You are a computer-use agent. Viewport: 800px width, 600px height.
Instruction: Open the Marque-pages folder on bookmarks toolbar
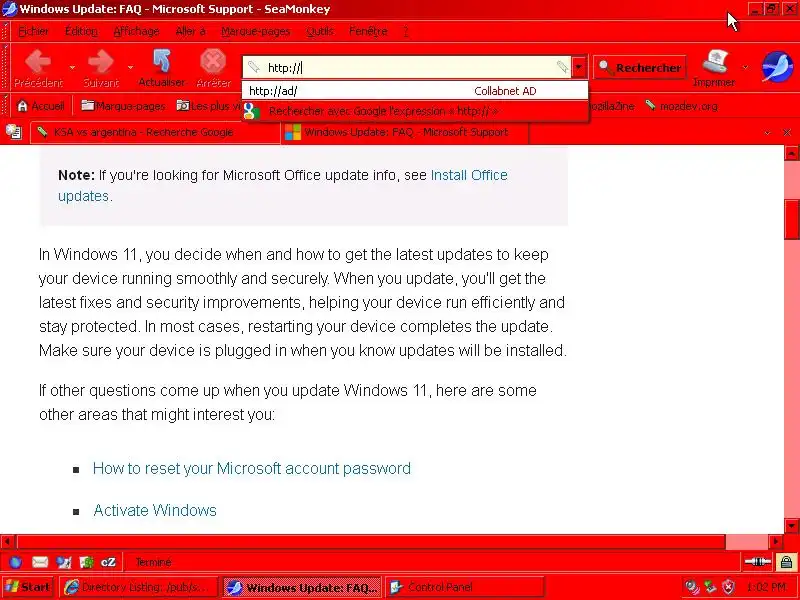[123, 106]
